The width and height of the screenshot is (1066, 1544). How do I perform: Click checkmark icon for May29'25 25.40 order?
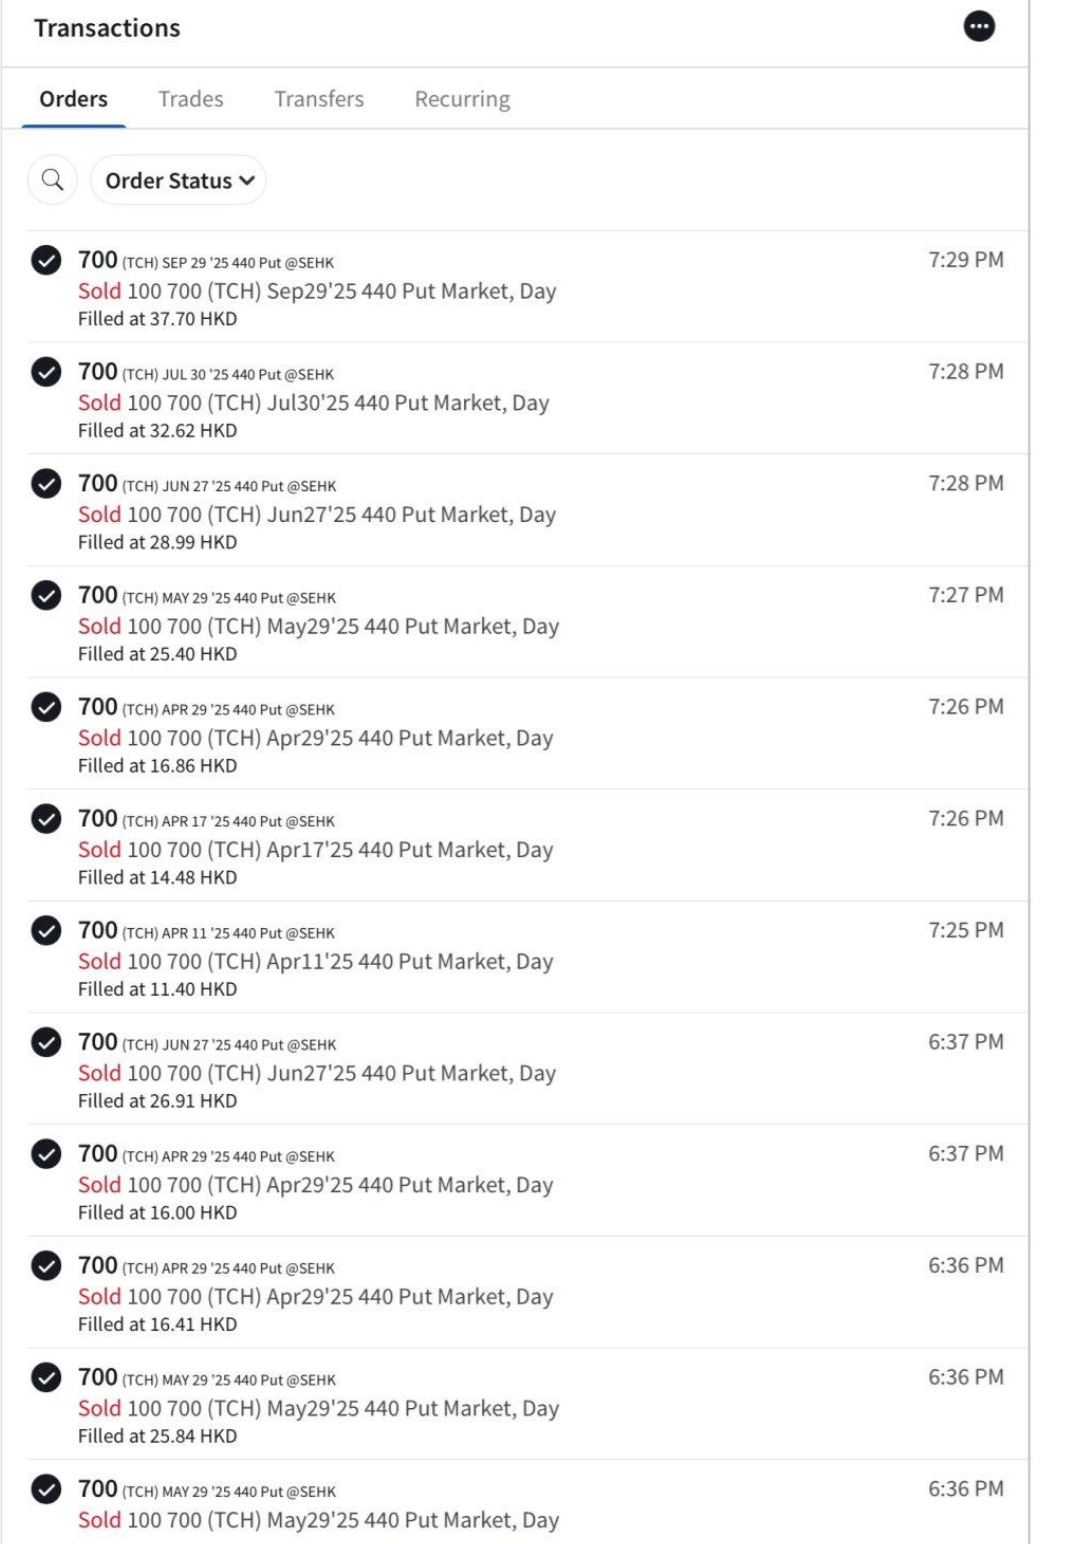pyautogui.click(x=46, y=595)
